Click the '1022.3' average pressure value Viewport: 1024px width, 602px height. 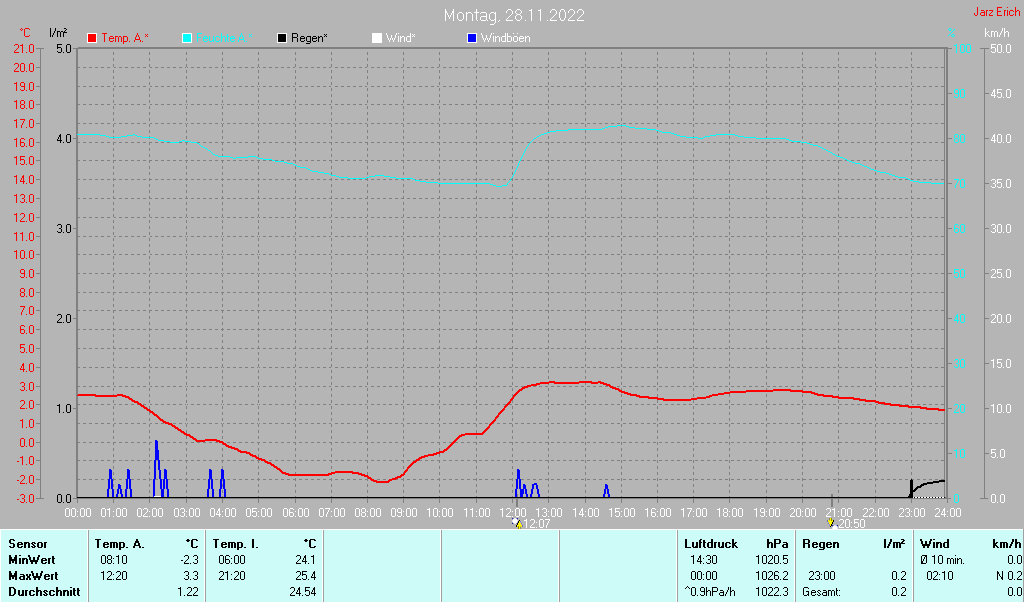(x=771, y=592)
